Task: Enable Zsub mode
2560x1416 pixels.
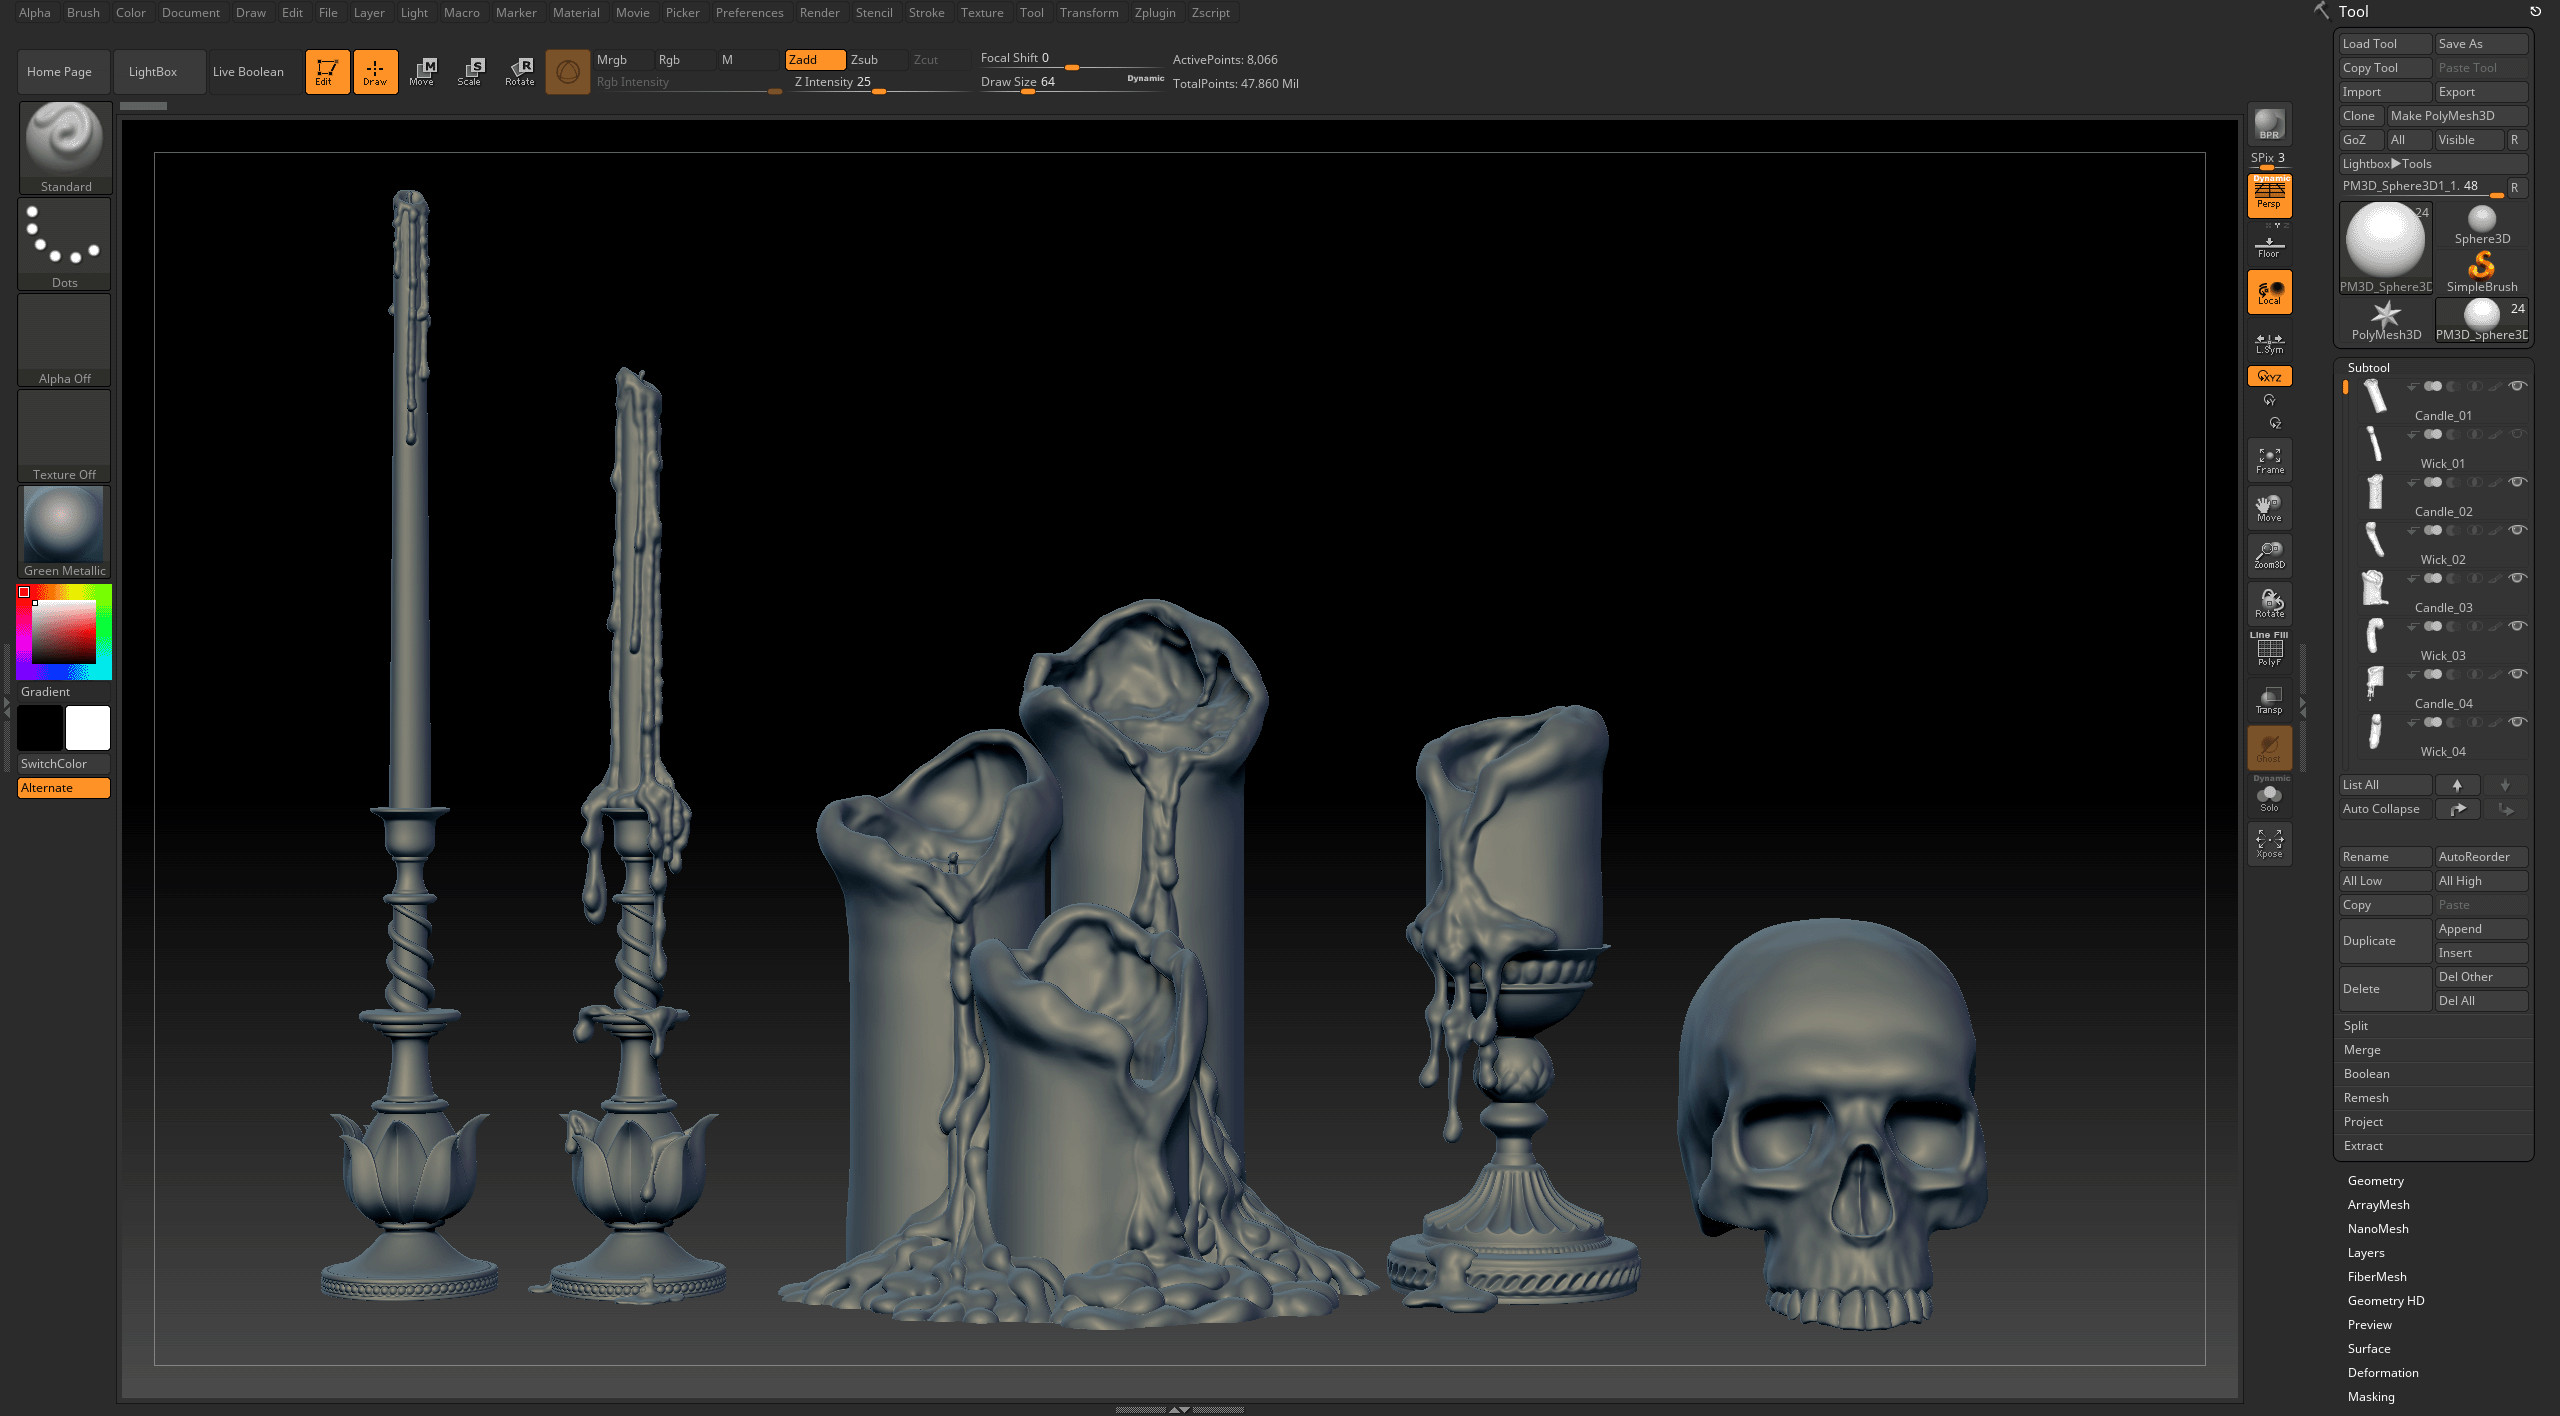Action: coord(876,60)
